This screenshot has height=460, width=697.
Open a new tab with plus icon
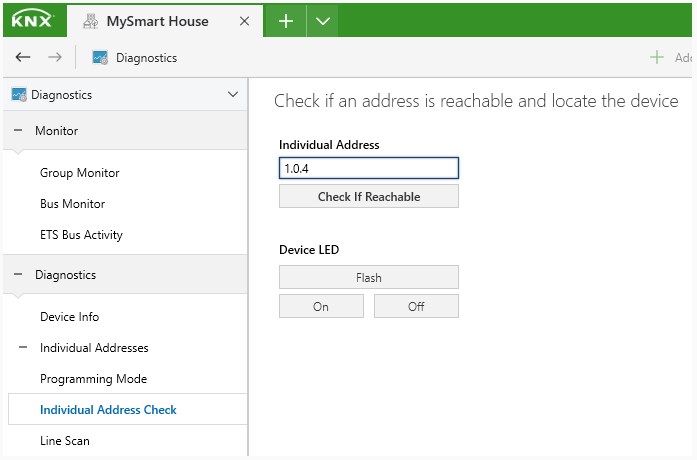point(285,21)
